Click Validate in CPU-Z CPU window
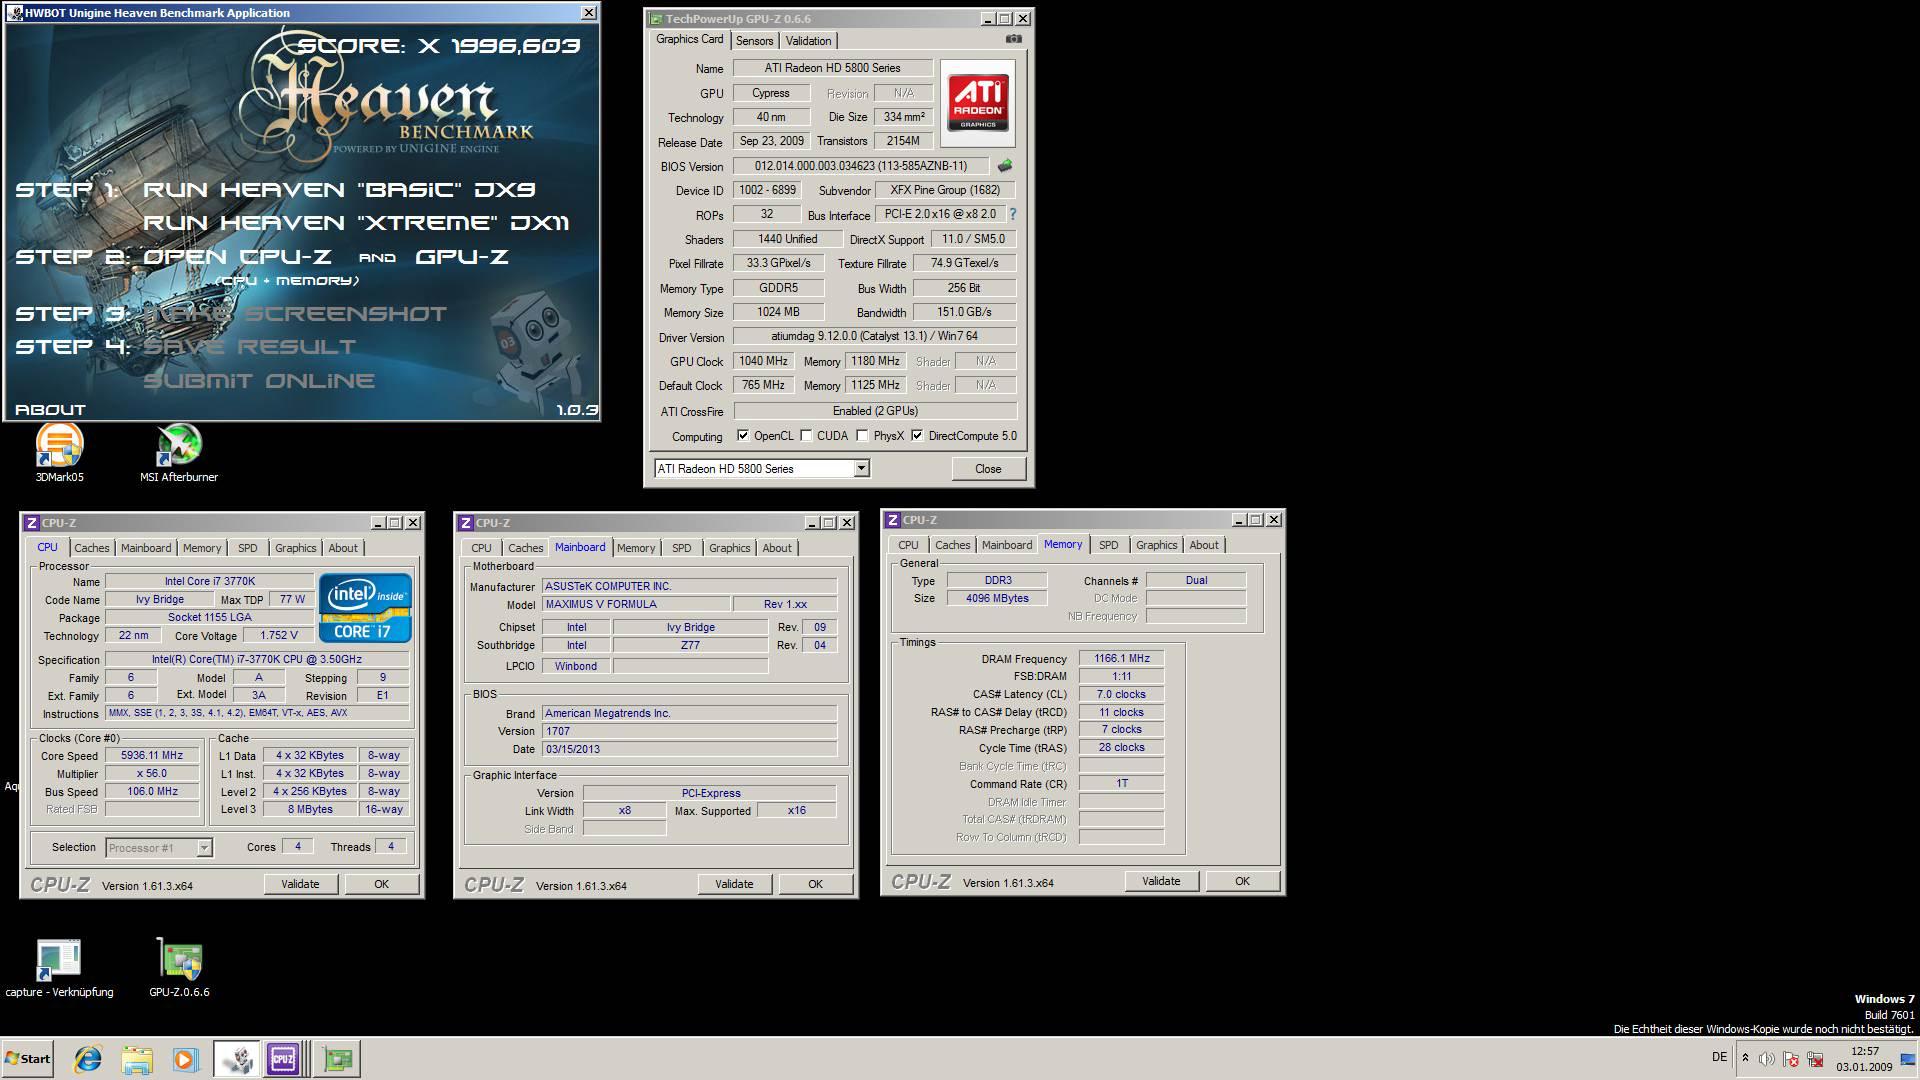This screenshot has height=1080, width=1920. (300, 884)
